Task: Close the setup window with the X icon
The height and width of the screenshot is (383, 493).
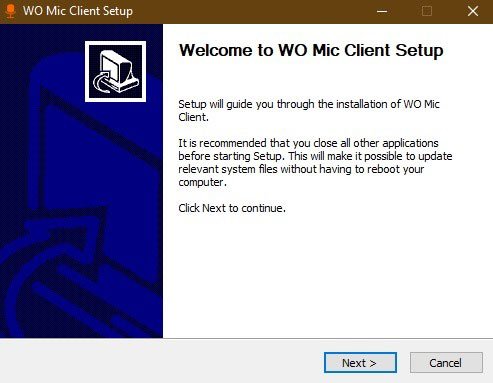Action: pyautogui.click(x=473, y=11)
